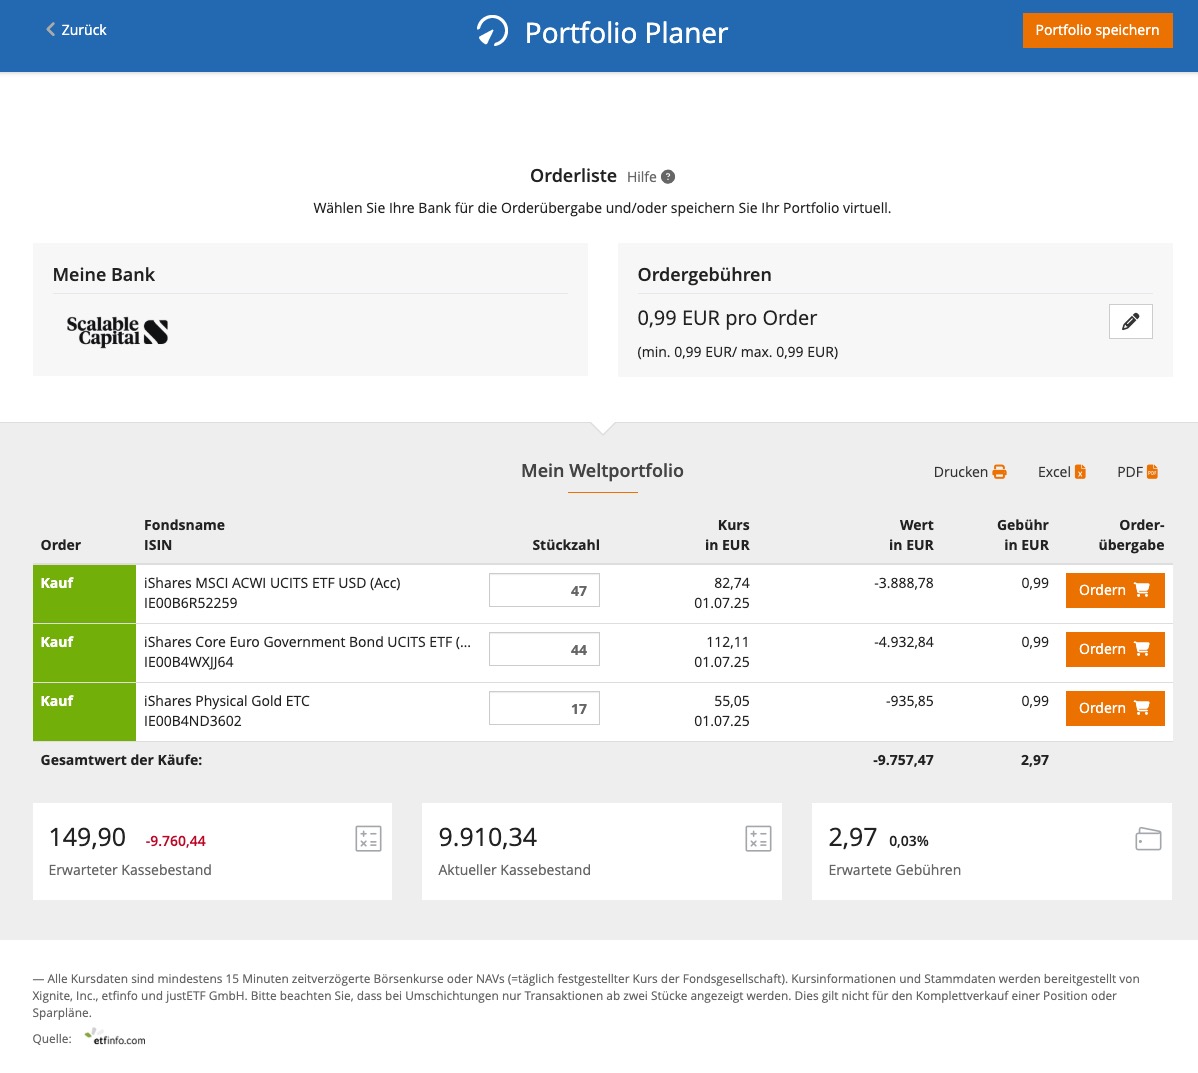Order the iShares Physical Gold ETC

[x=1114, y=708]
